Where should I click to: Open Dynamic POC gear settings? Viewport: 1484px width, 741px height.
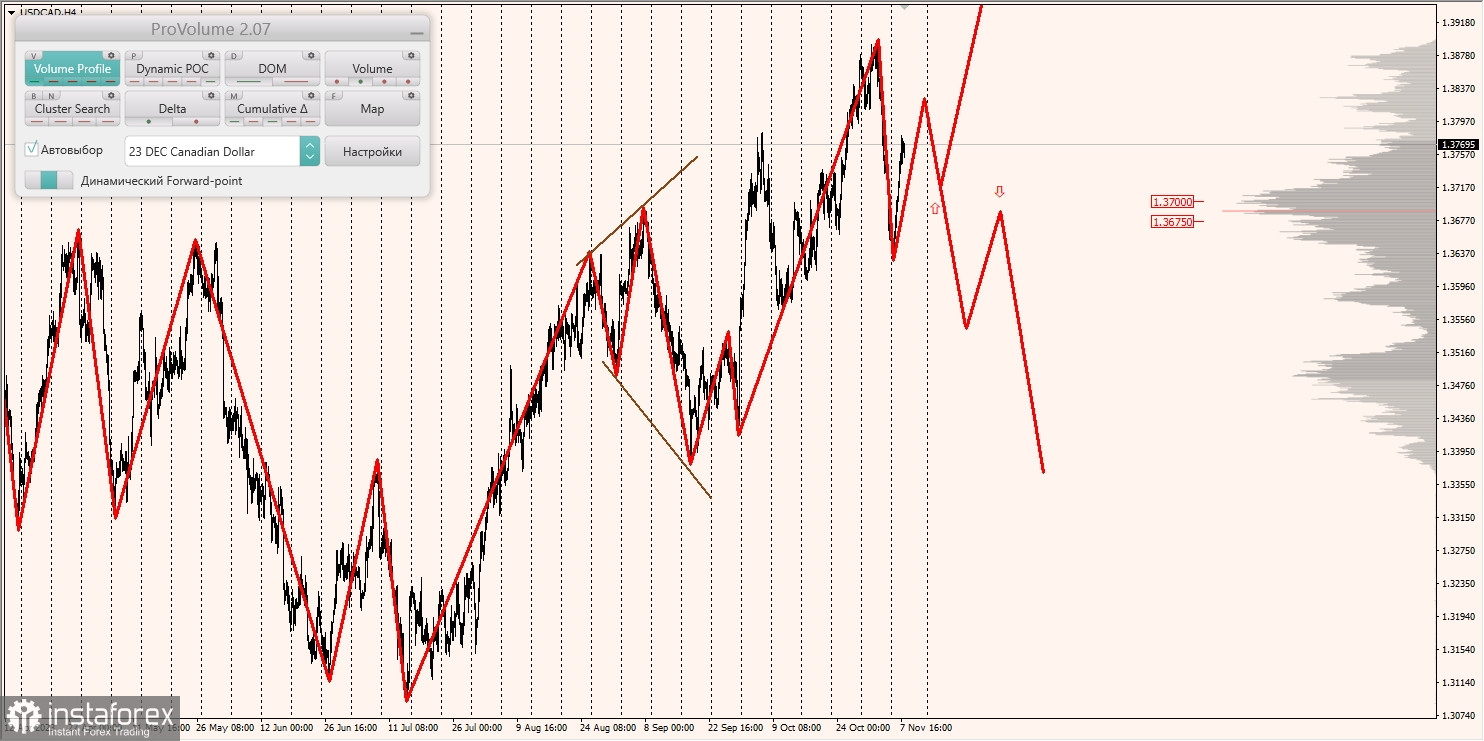pos(211,56)
